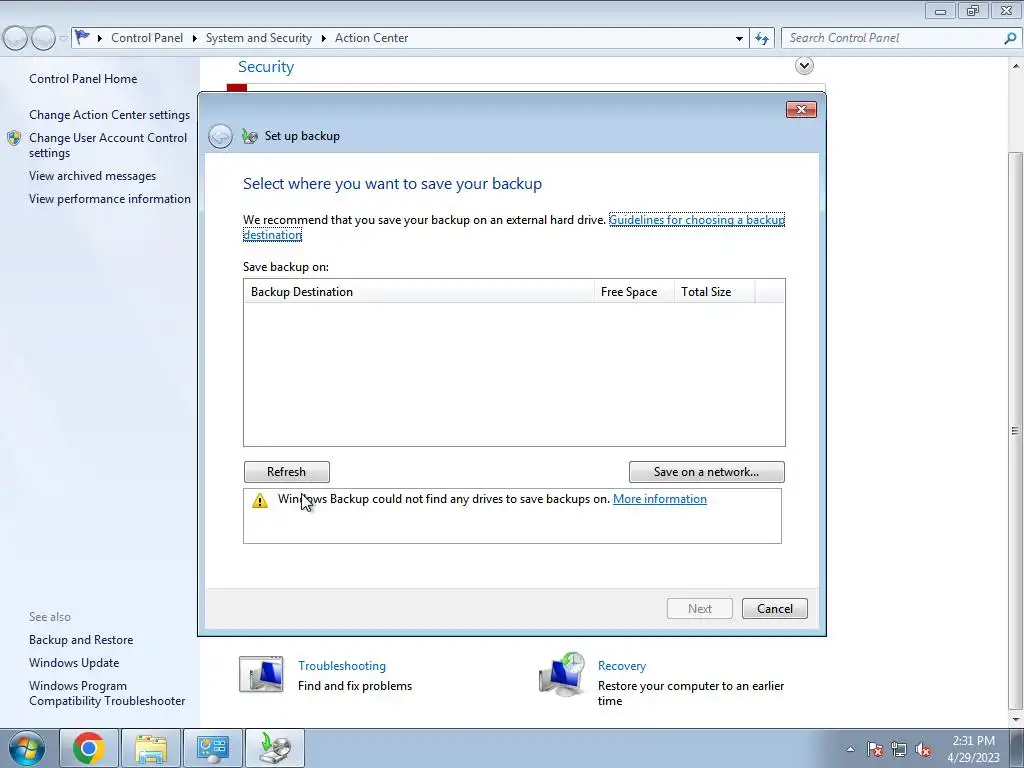Open Recovery link
1024x768 pixels.
tap(622, 666)
